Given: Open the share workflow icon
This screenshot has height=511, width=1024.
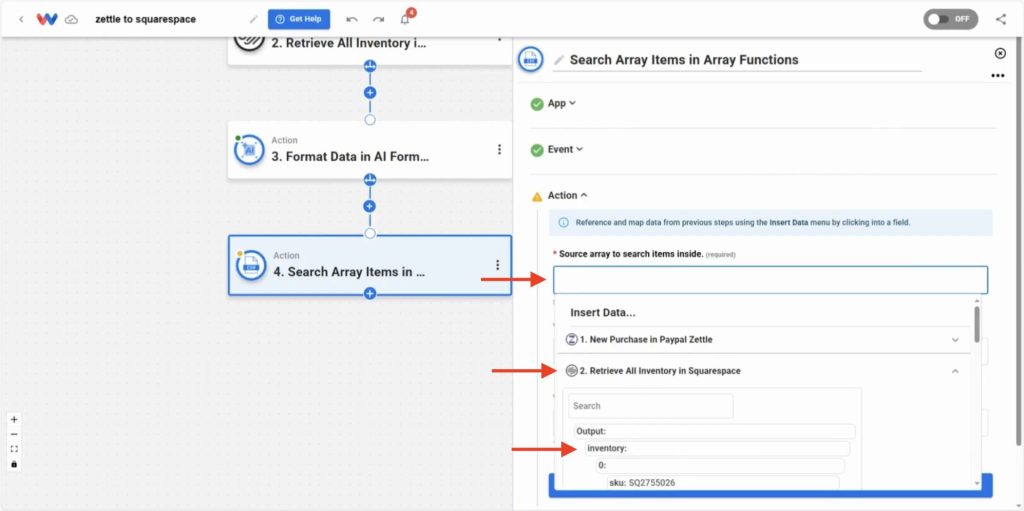Looking at the screenshot, I should 1000,19.
